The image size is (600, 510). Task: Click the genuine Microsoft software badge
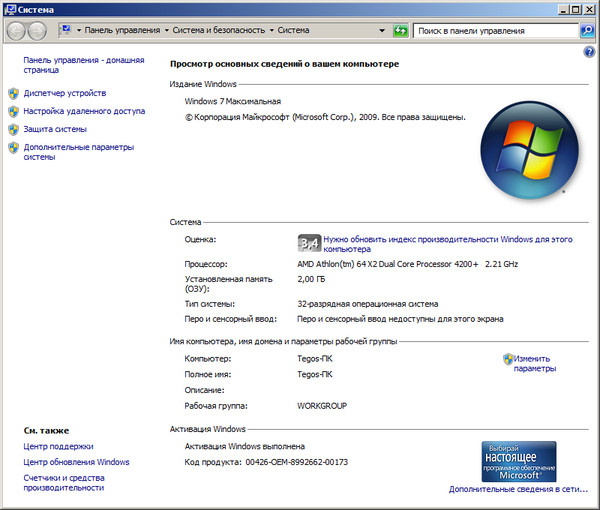click(x=519, y=461)
